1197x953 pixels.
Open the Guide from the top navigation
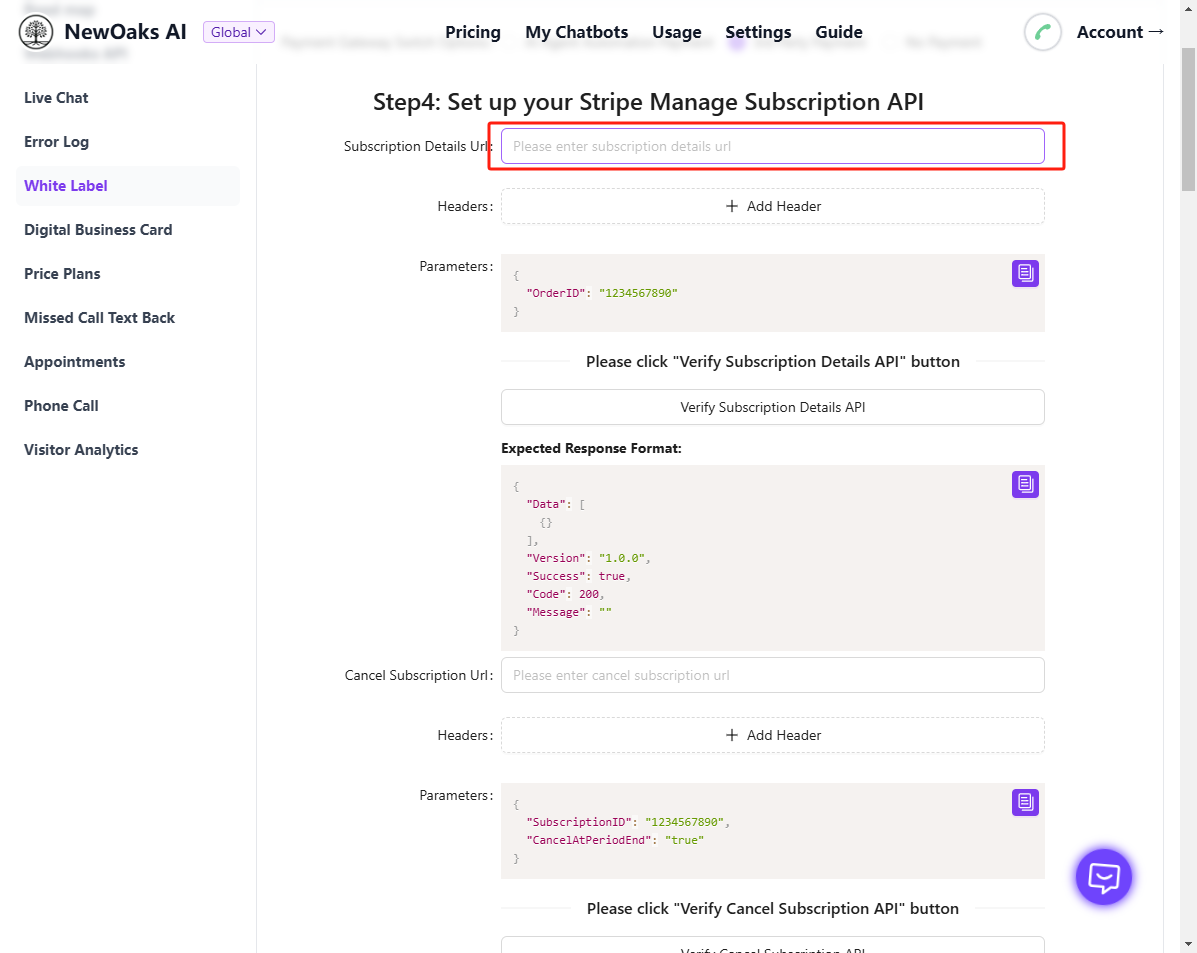point(838,32)
